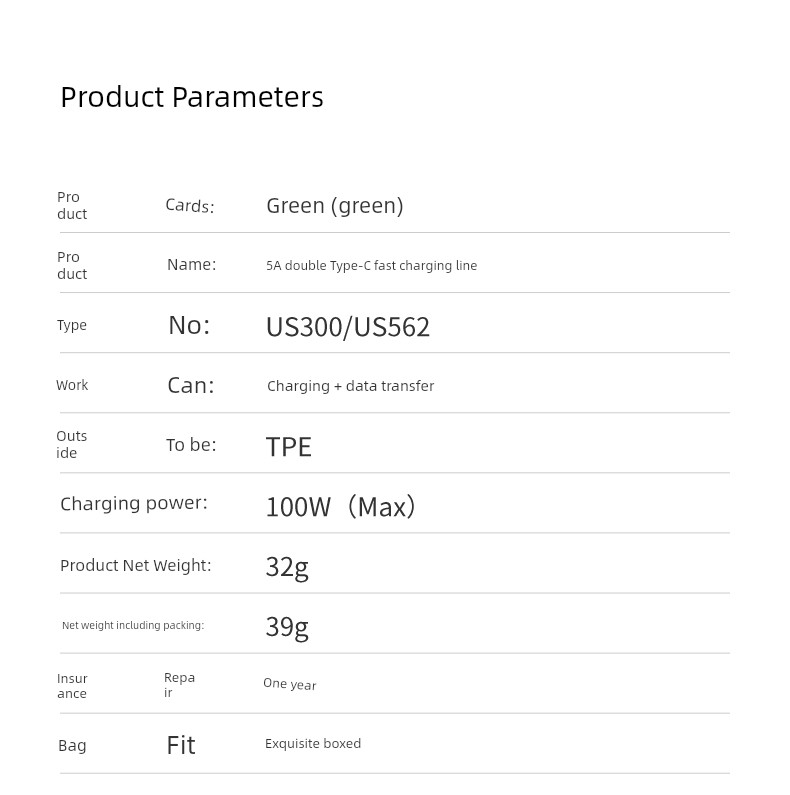Click the US300/US562 model number
The width and height of the screenshot is (790, 795).
click(347, 327)
